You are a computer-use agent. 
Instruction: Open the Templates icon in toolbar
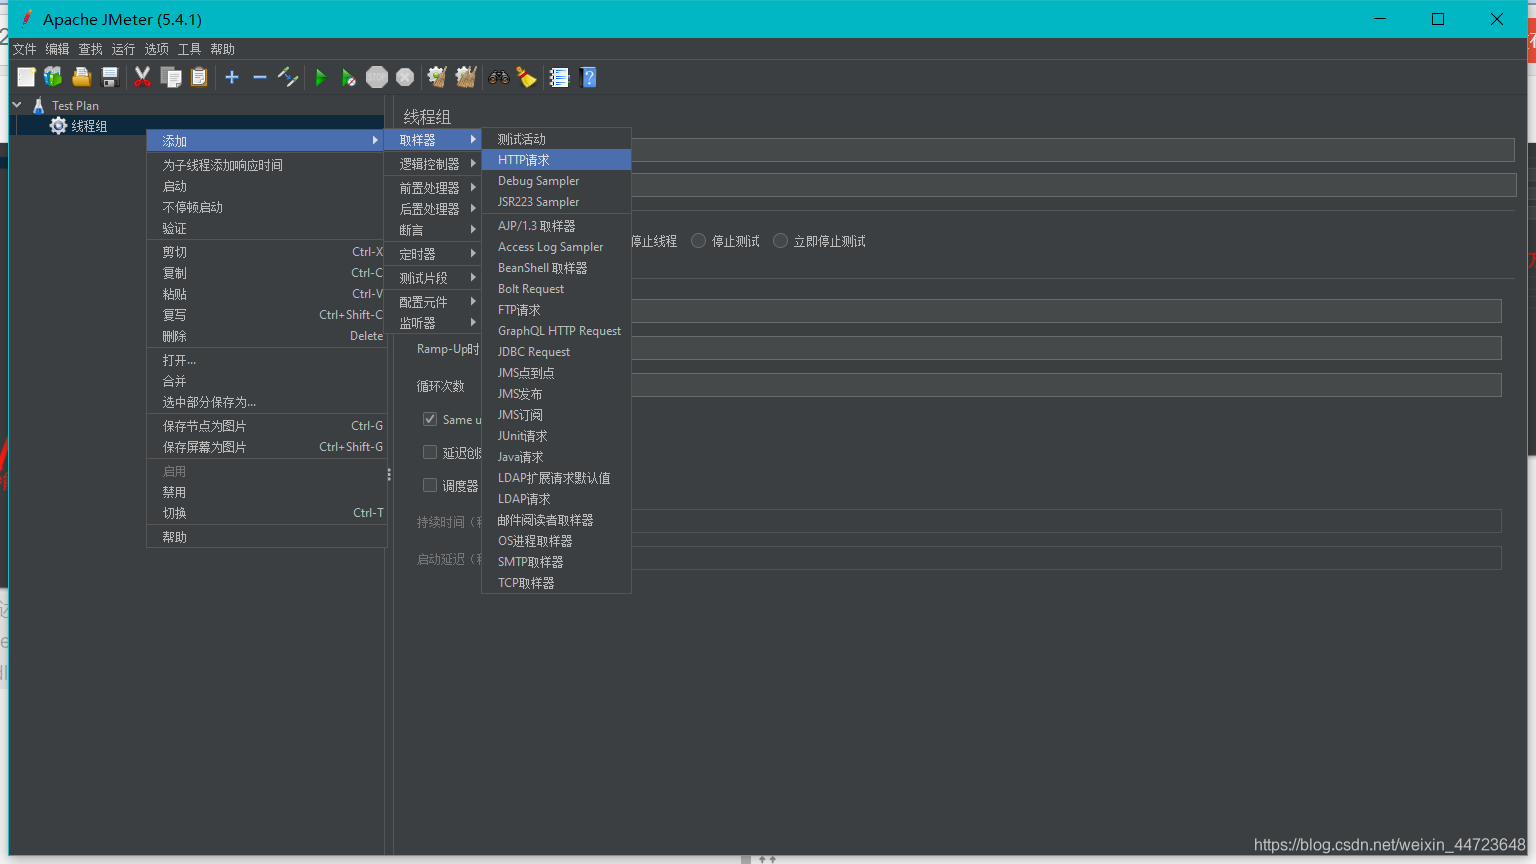(53, 77)
